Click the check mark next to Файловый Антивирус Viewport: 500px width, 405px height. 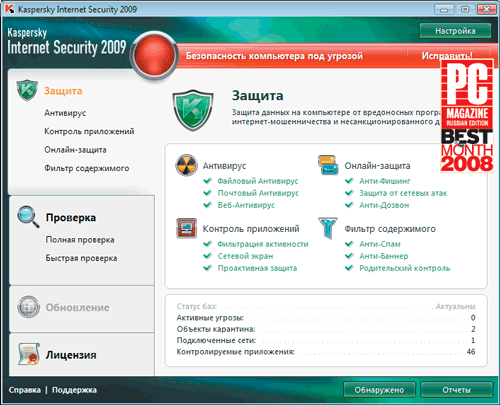tap(208, 181)
